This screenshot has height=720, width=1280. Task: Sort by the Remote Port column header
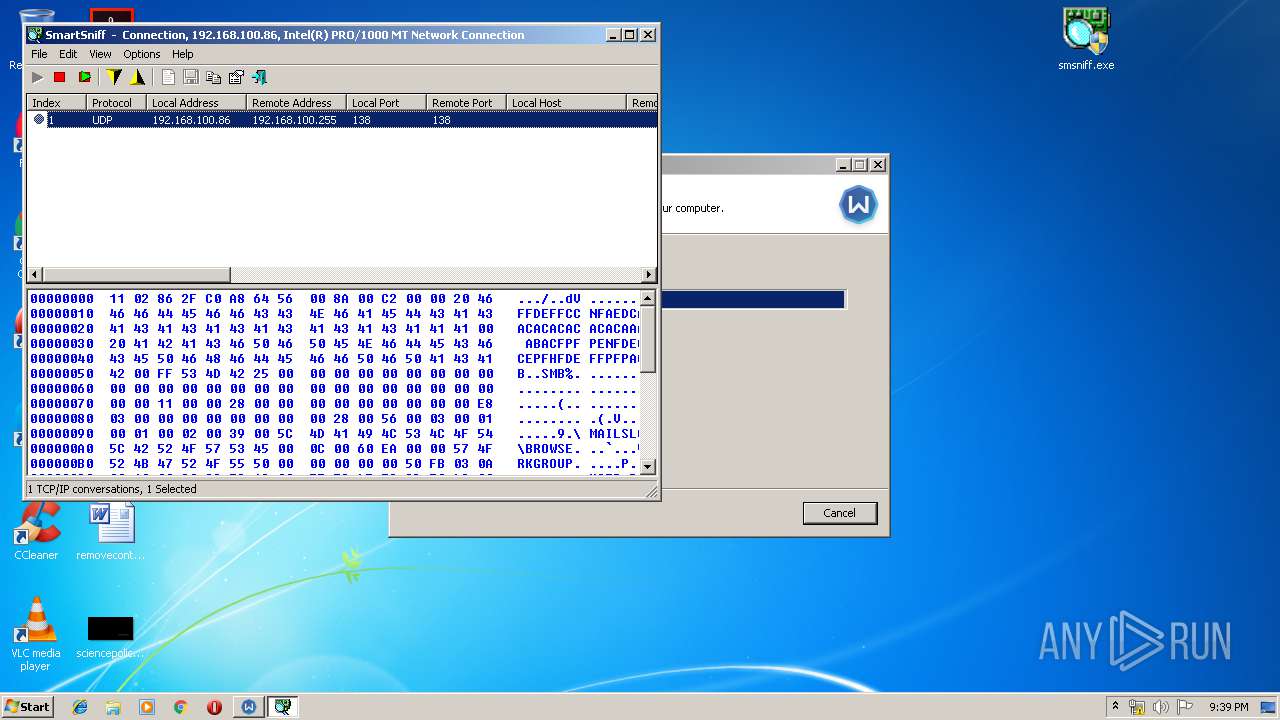466,103
